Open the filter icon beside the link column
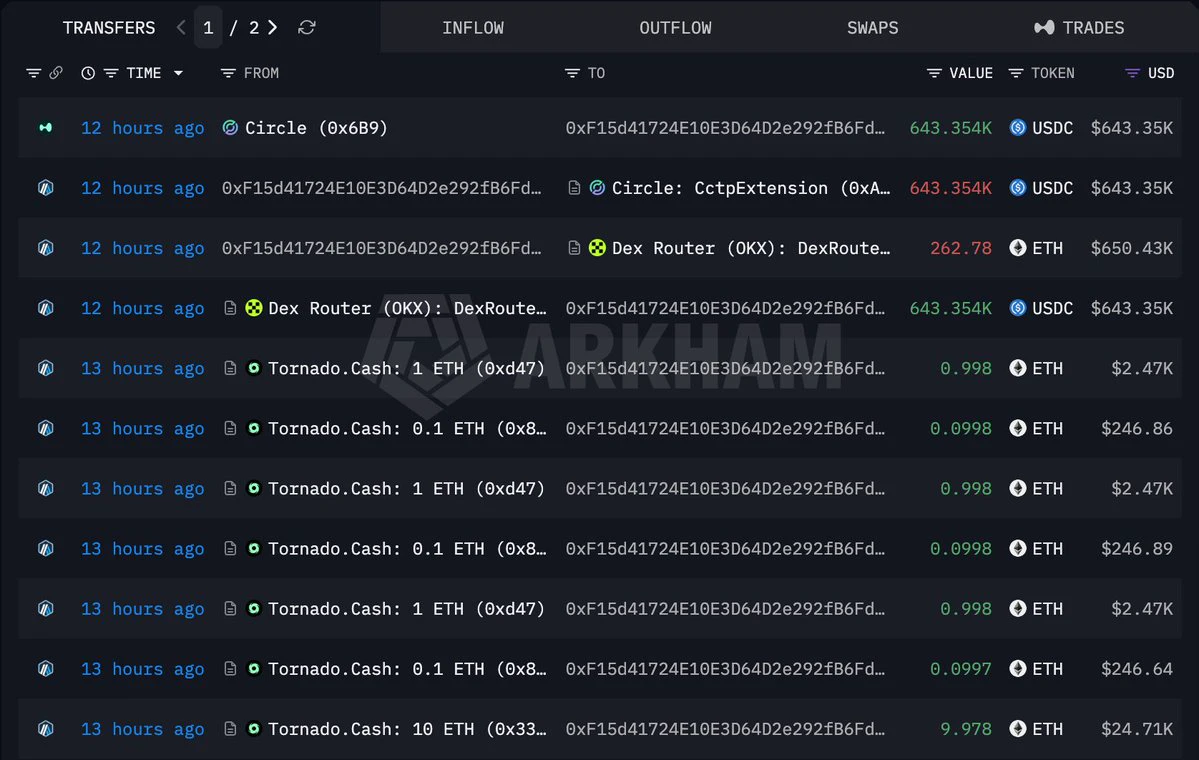1199x760 pixels. [x=34, y=73]
